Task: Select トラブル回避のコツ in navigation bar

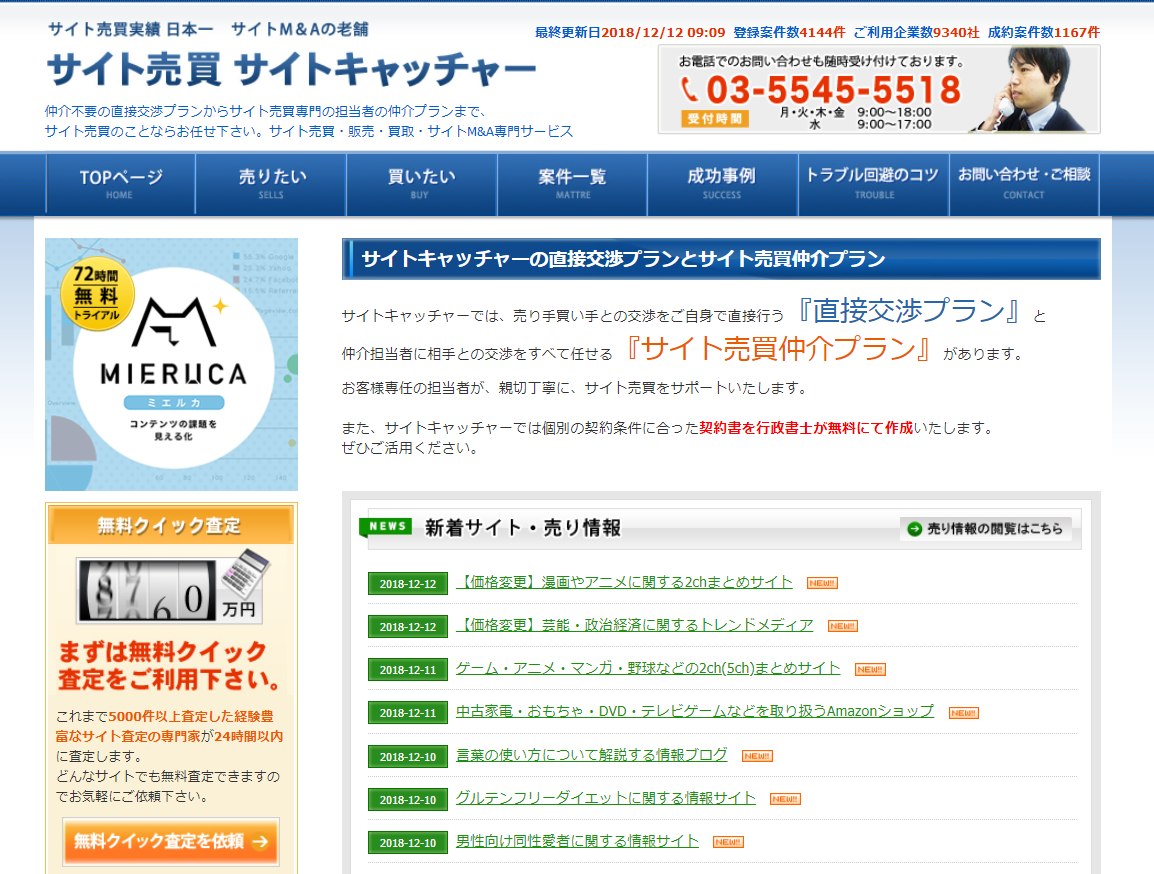Action: tap(873, 183)
